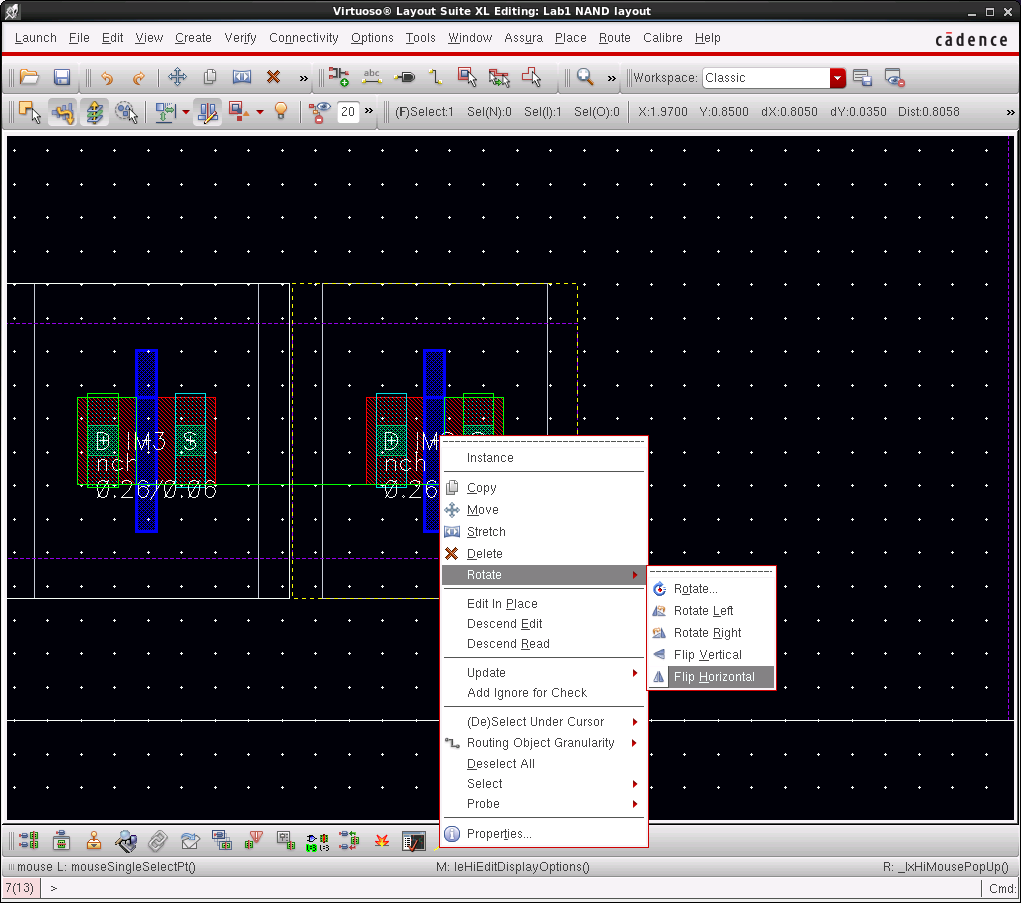This screenshot has width=1021, height=903.
Task: Click Add Ignore for Check entry
Action: (x=544, y=693)
